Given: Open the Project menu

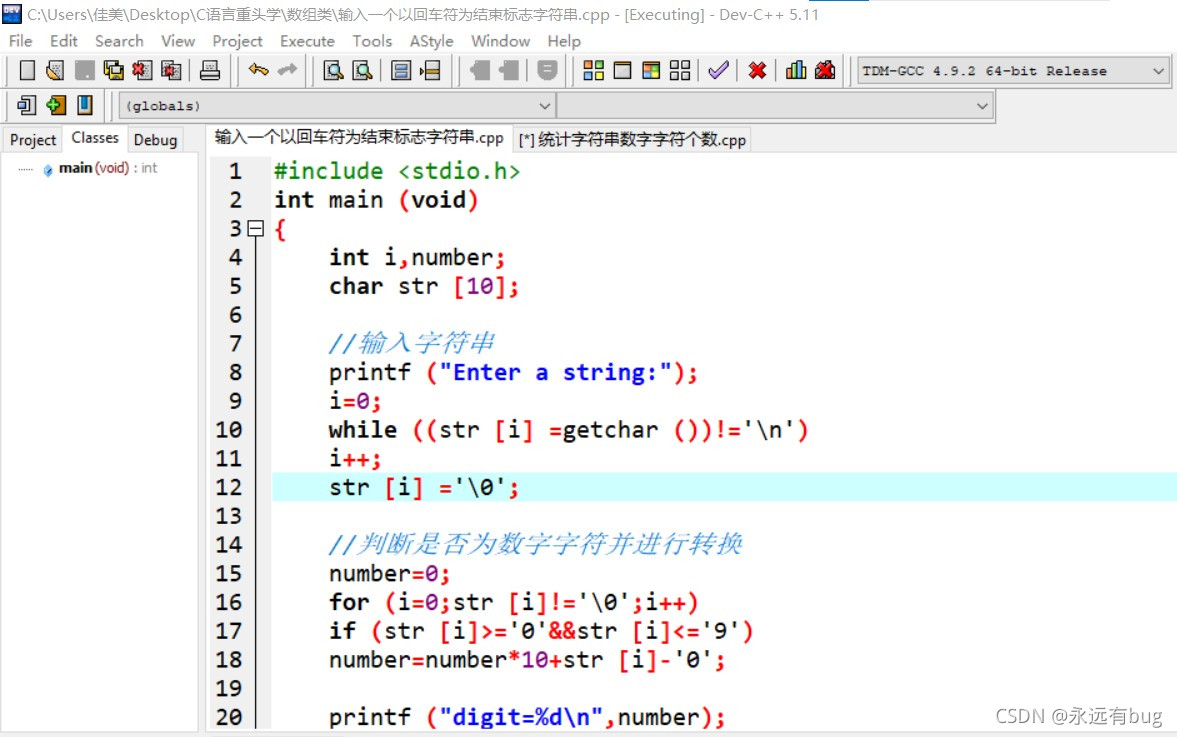Looking at the screenshot, I should pos(237,41).
